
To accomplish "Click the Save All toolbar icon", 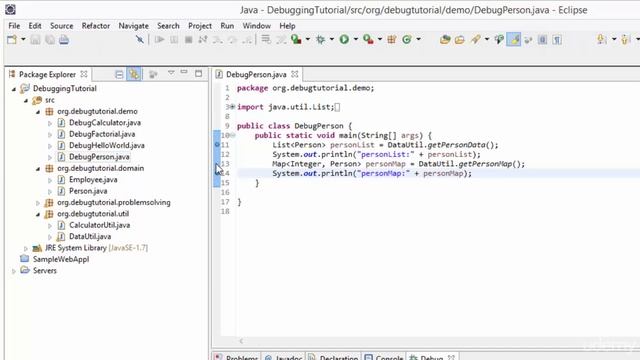I will coord(50,40).
